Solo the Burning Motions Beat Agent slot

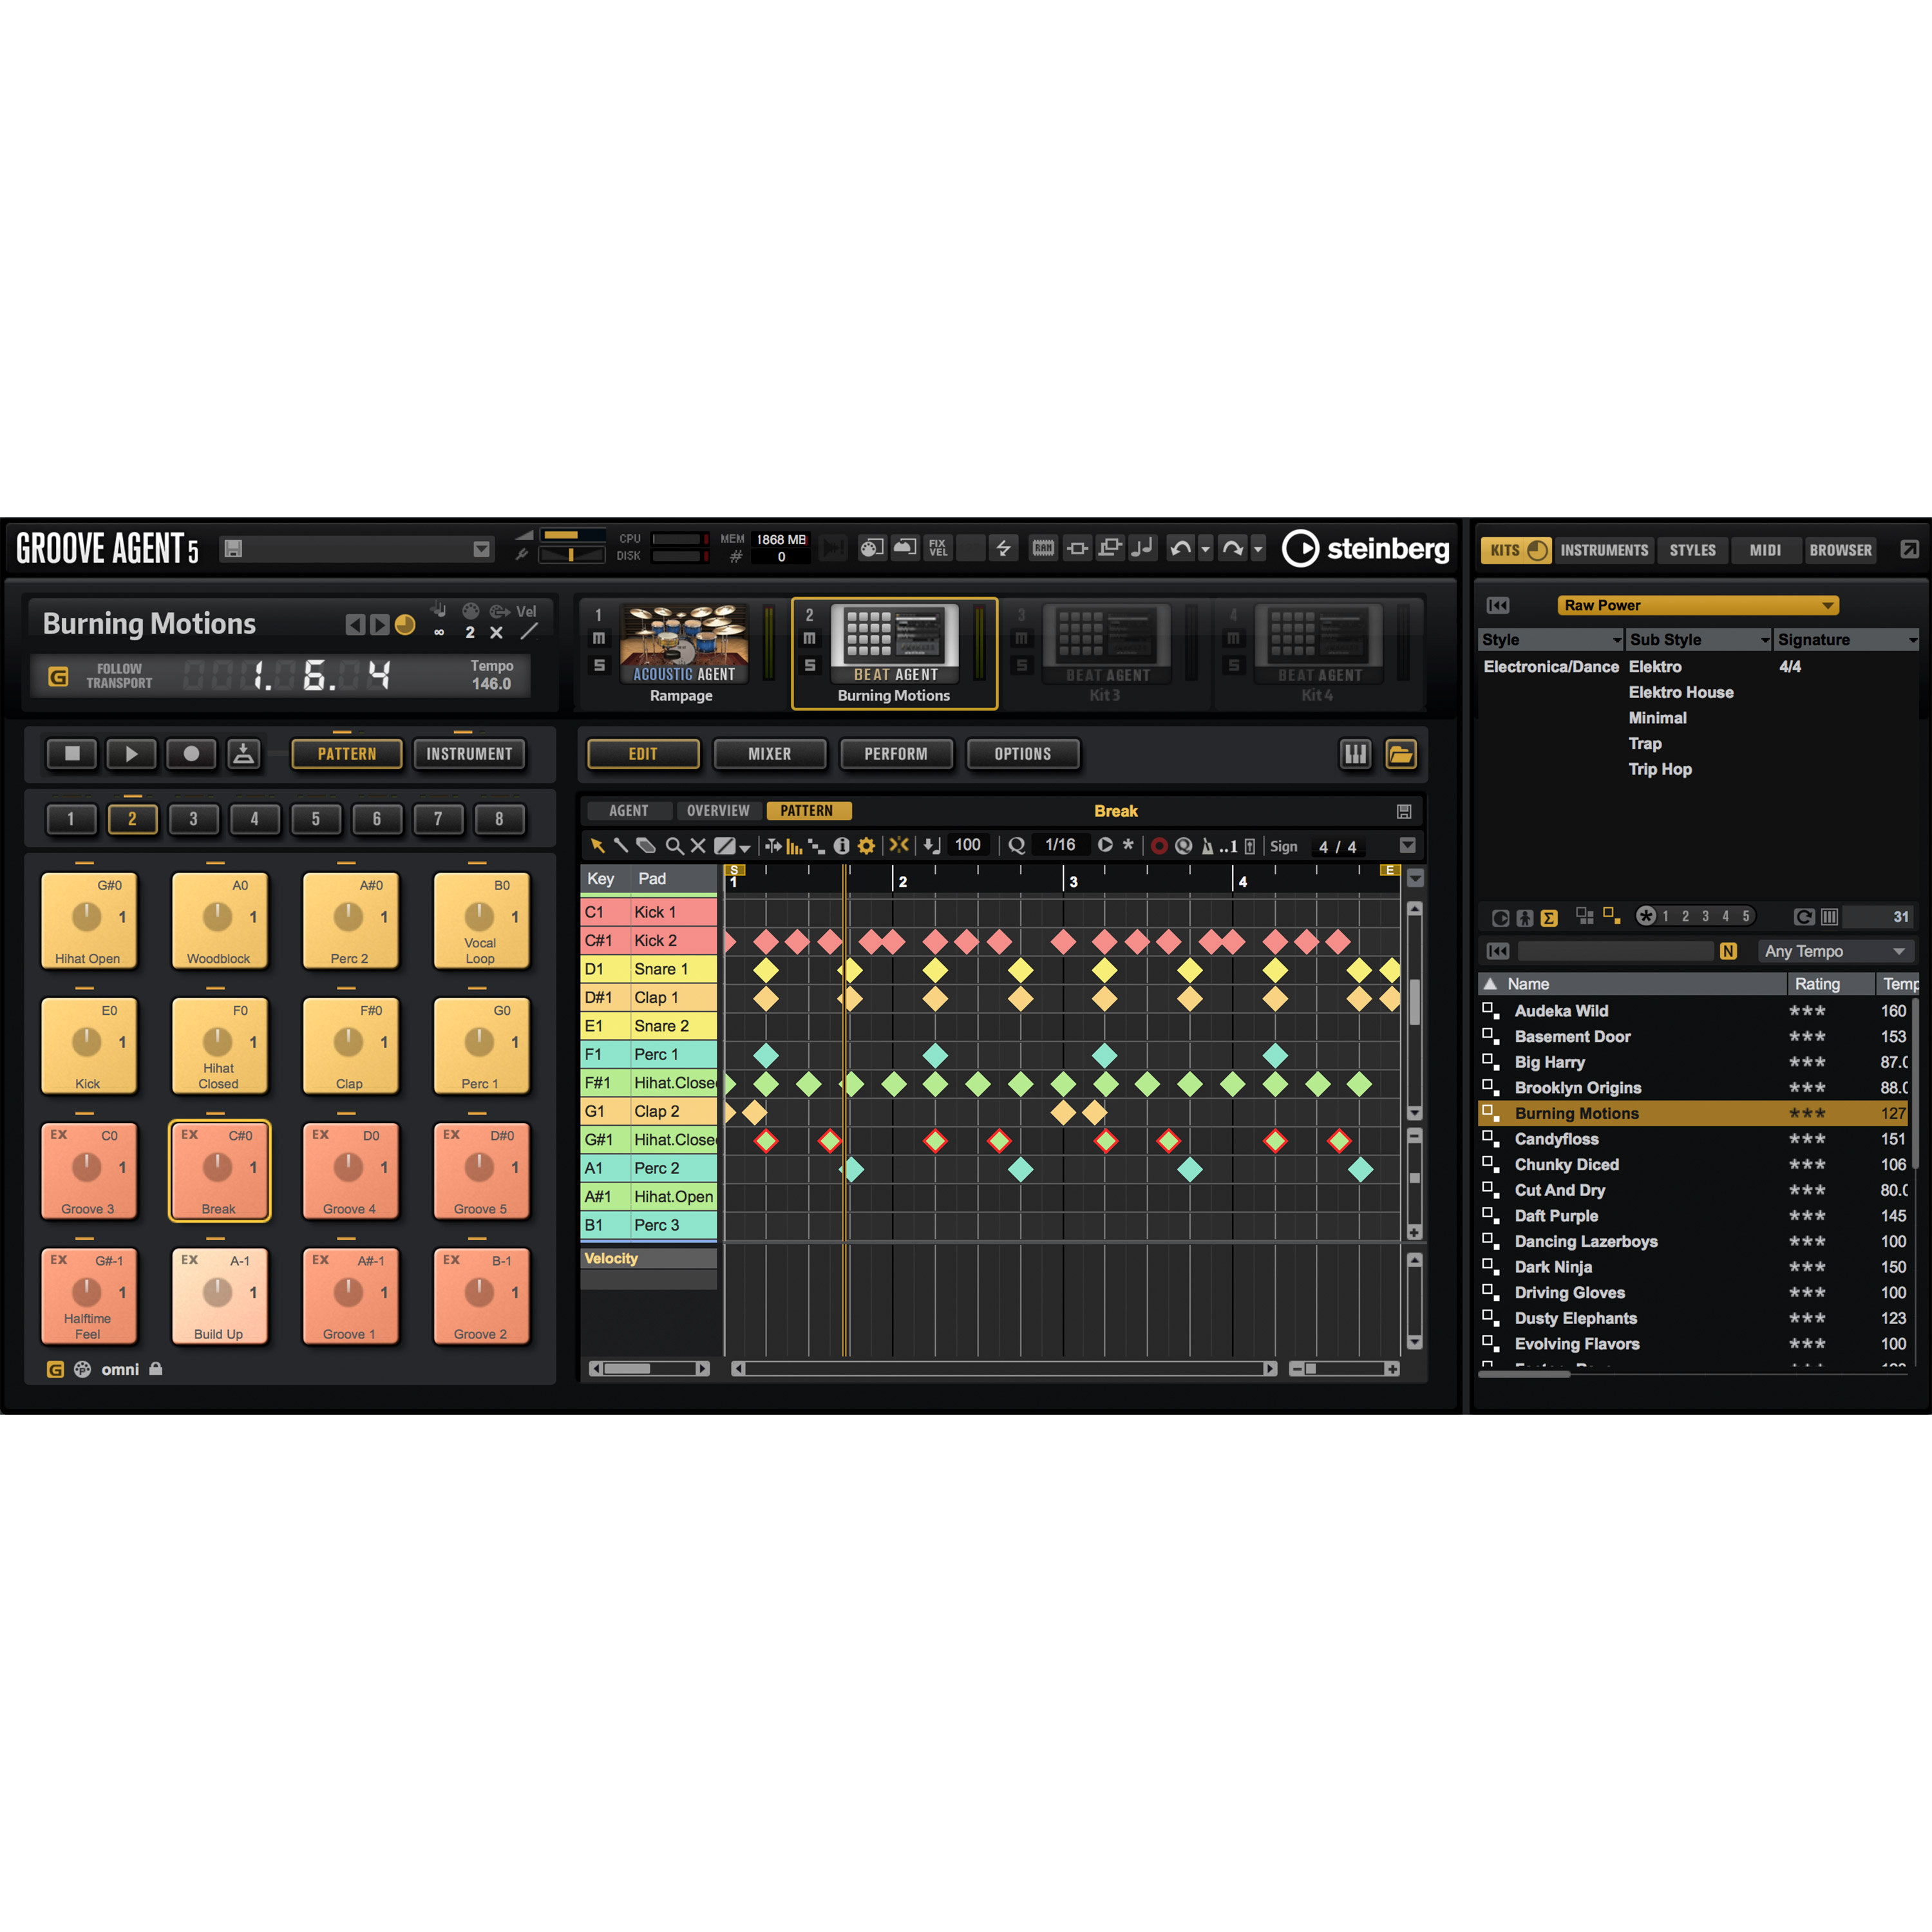[810, 665]
